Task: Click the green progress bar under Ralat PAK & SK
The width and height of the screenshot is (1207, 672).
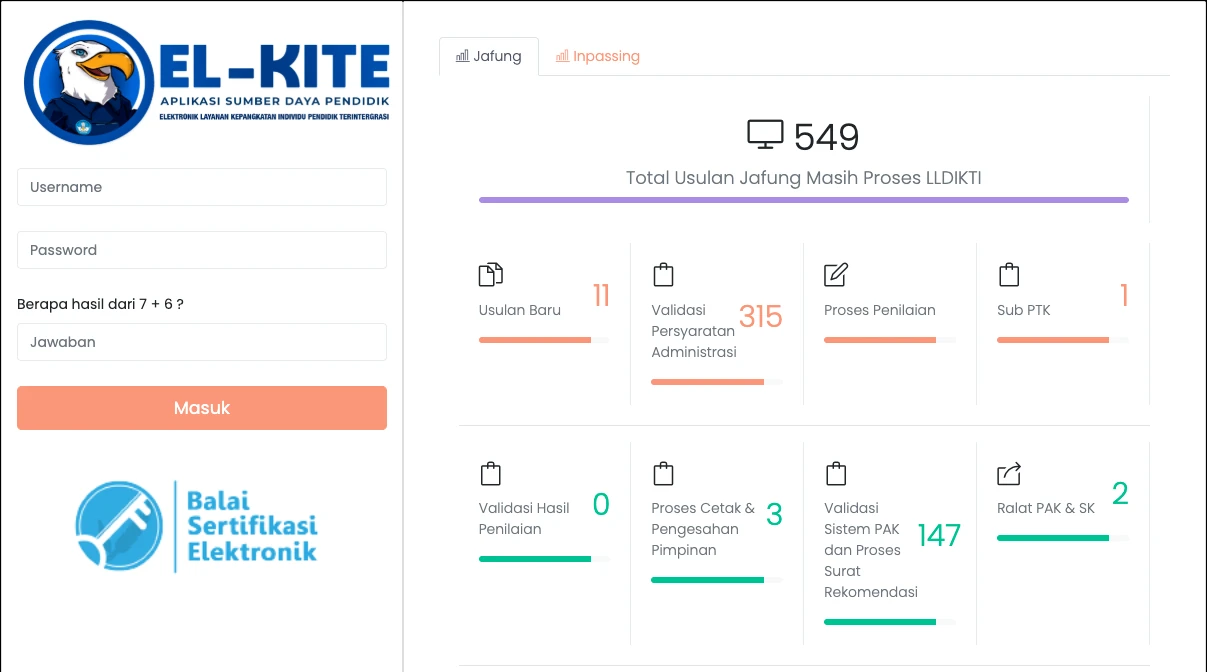Action: (1053, 538)
